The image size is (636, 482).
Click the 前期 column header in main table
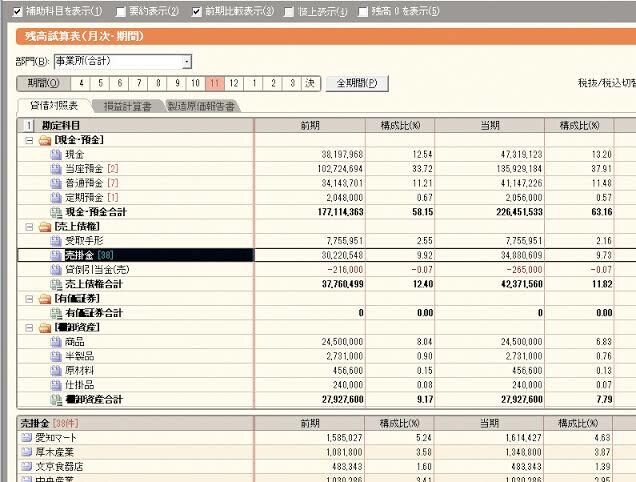coord(310,126)
